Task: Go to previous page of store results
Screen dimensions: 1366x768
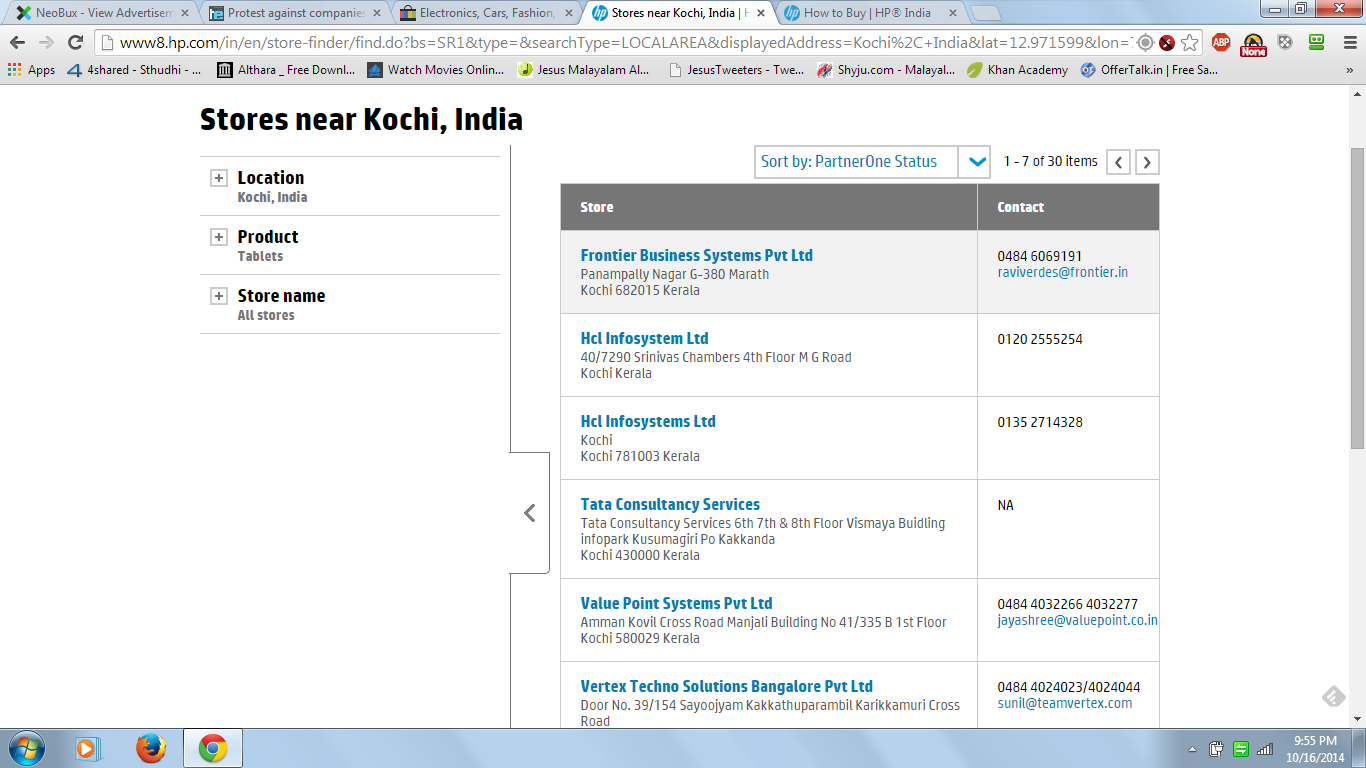Action: click(x=1119, y=162)
